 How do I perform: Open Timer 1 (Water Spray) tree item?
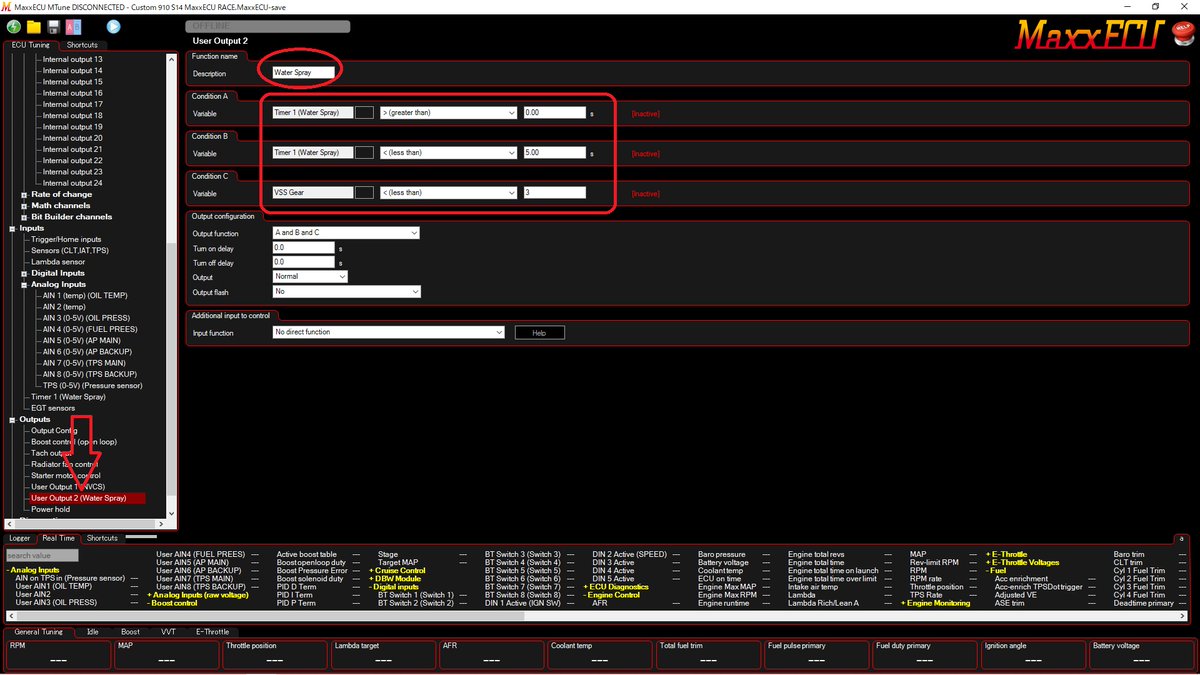click(68, 397)
